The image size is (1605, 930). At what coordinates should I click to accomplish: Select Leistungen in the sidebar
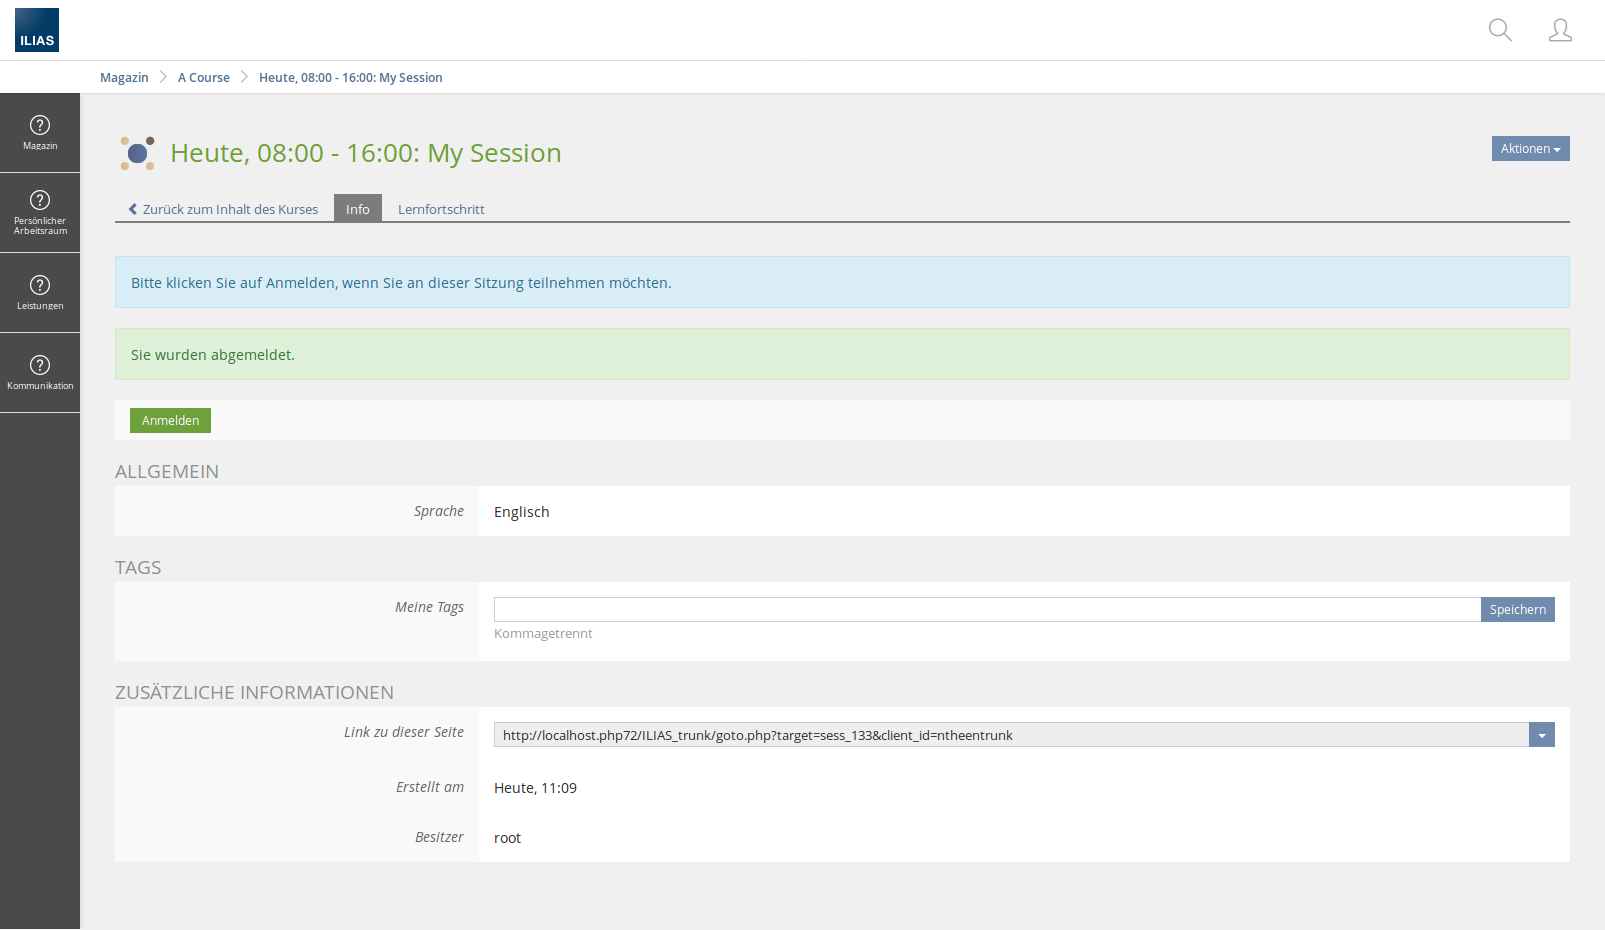click(x=40, y=292)
